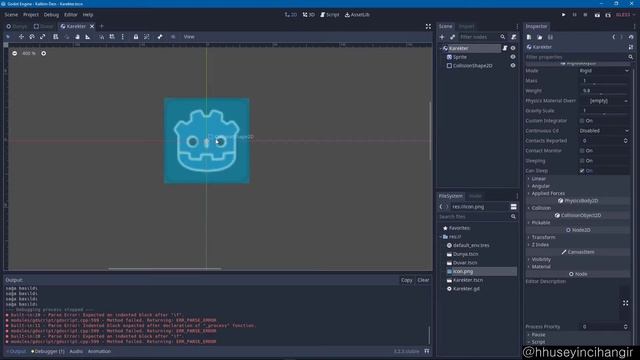Enable the Custom Integrator checkbox

582,121
